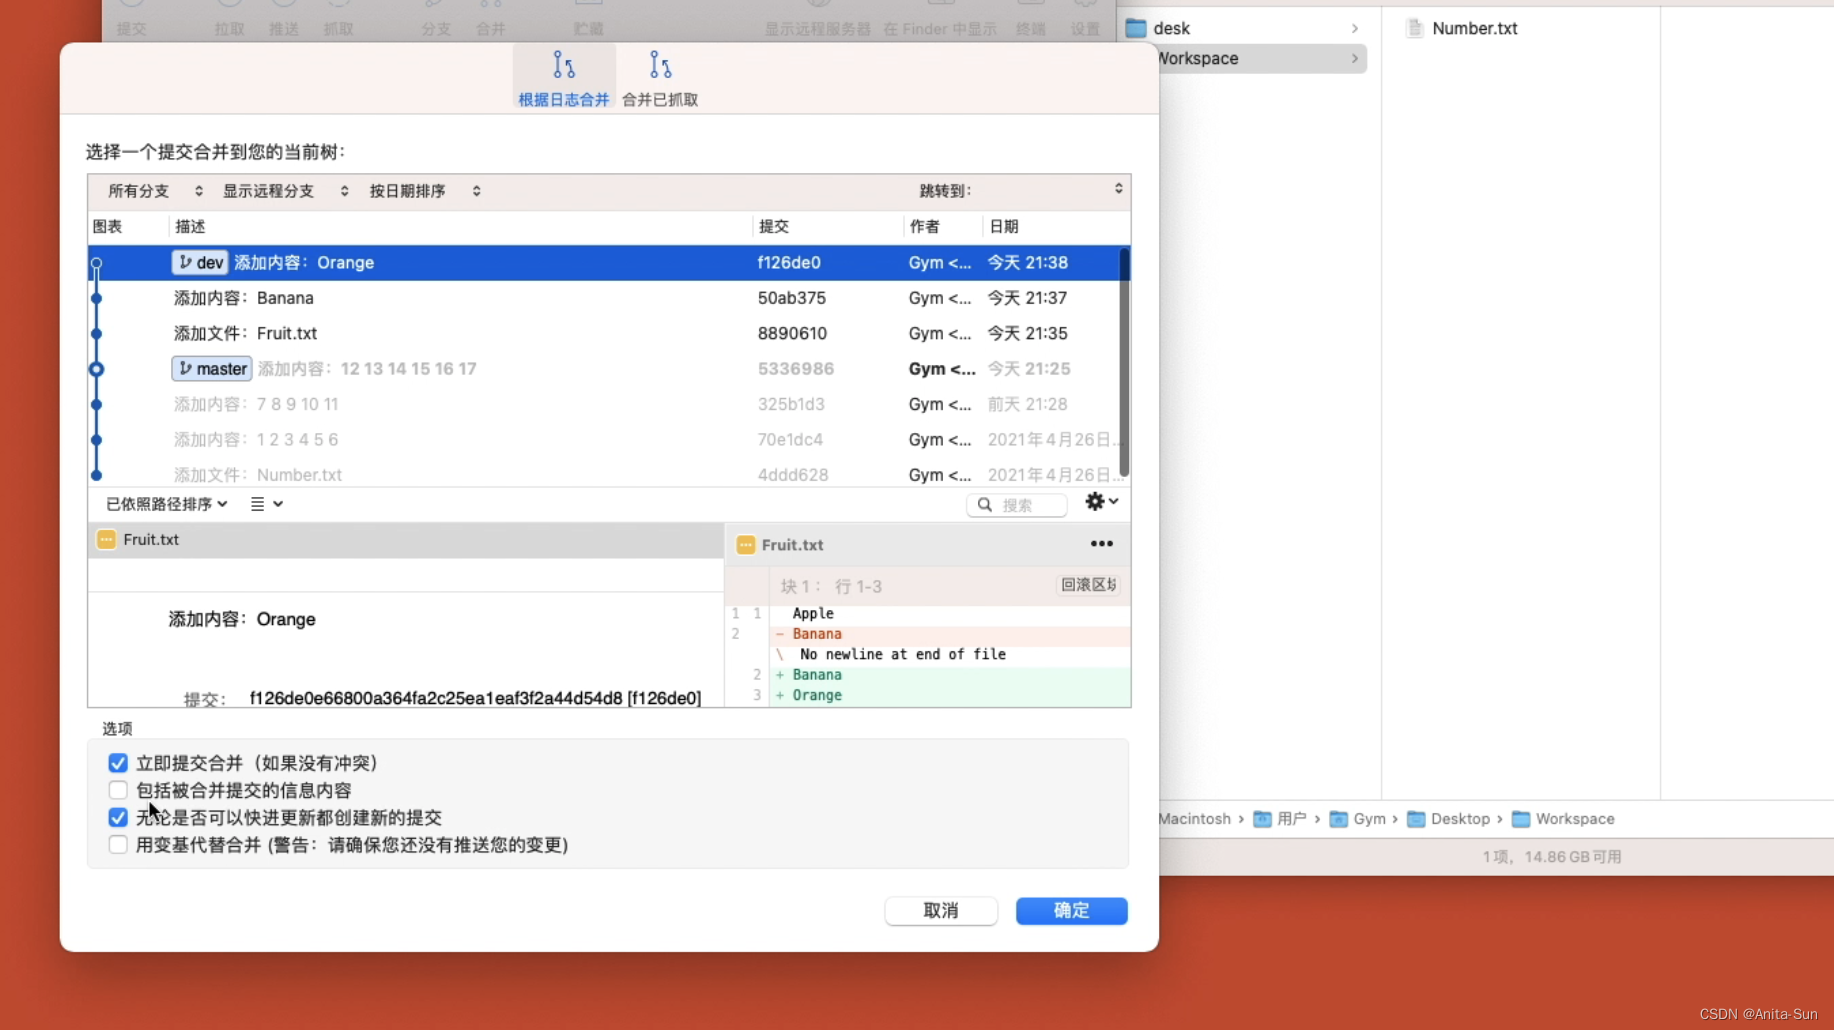Image resolution: width=1834 pixels, height=1030 pixels.
Task: Select Fruit.txt in the changed files list
Action: click(406, 540)
